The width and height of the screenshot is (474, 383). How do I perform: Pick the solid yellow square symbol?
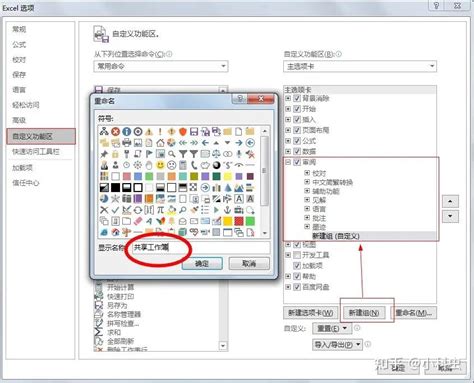click(x=228, y=221)
